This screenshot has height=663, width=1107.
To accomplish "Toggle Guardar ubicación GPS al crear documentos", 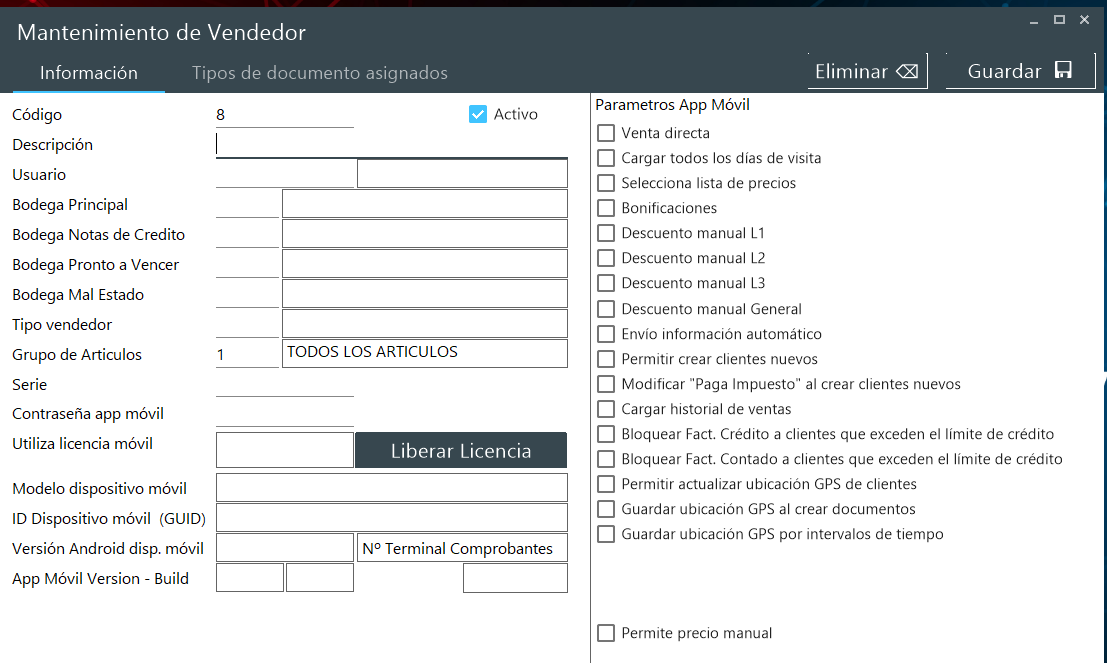I will [x=606, y=509].
